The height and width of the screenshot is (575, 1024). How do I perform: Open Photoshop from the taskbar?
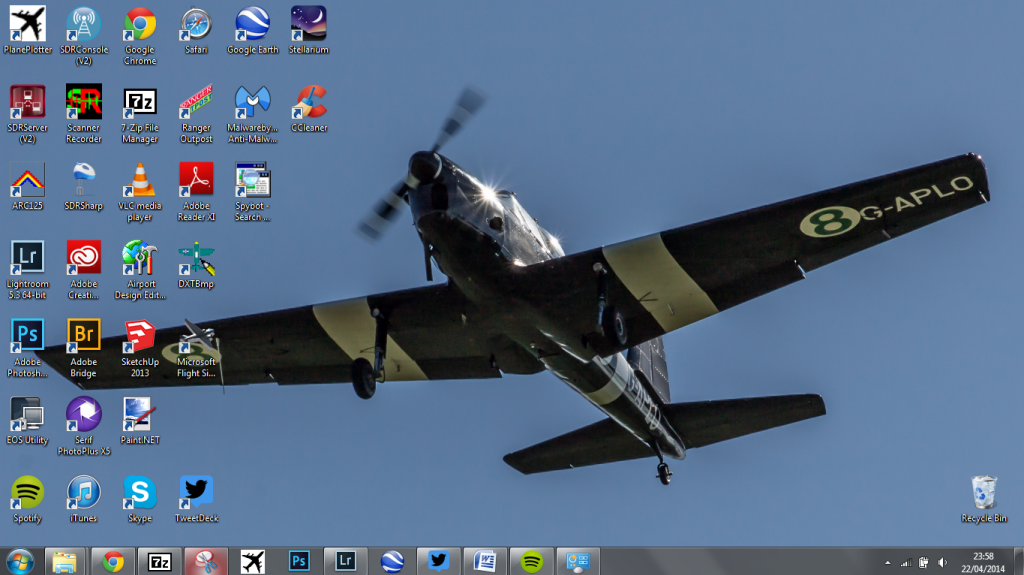point(298,561)
